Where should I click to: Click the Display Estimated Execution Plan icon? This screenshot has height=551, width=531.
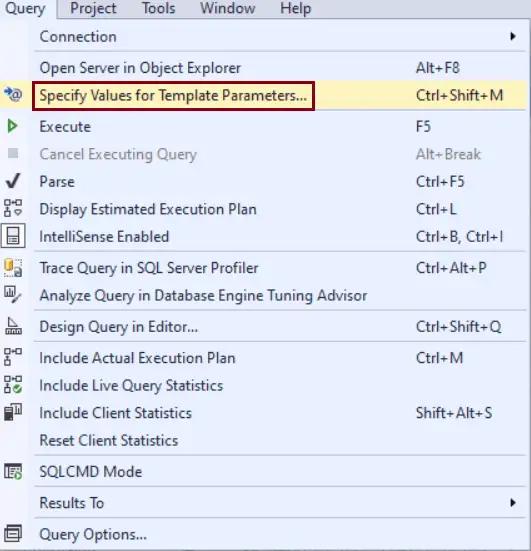tap(13, 208)
